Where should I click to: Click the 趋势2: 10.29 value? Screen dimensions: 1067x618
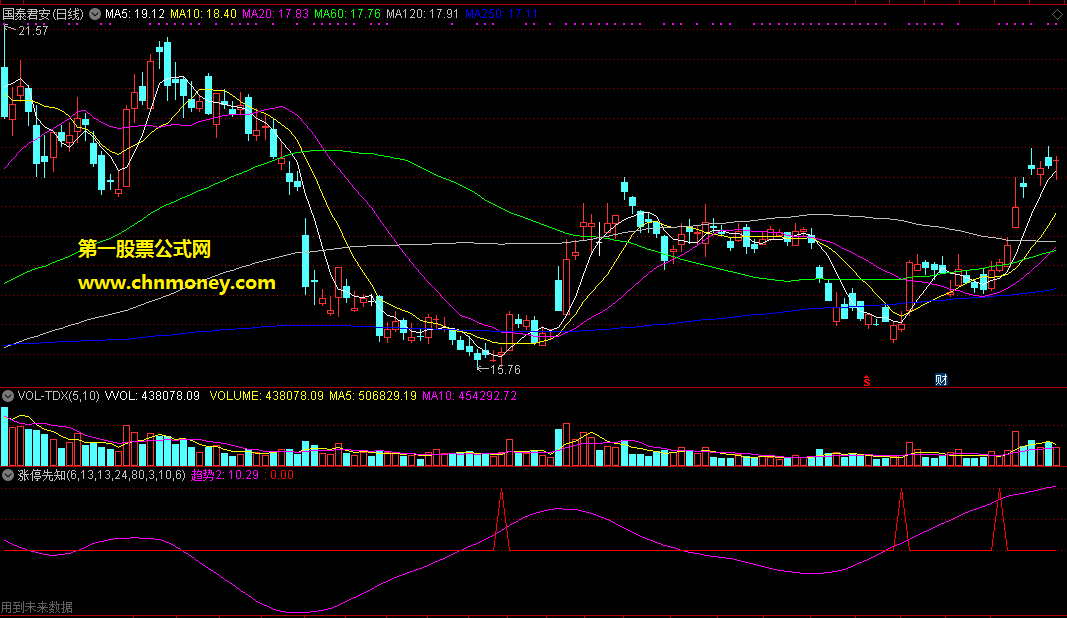point(225,475)
